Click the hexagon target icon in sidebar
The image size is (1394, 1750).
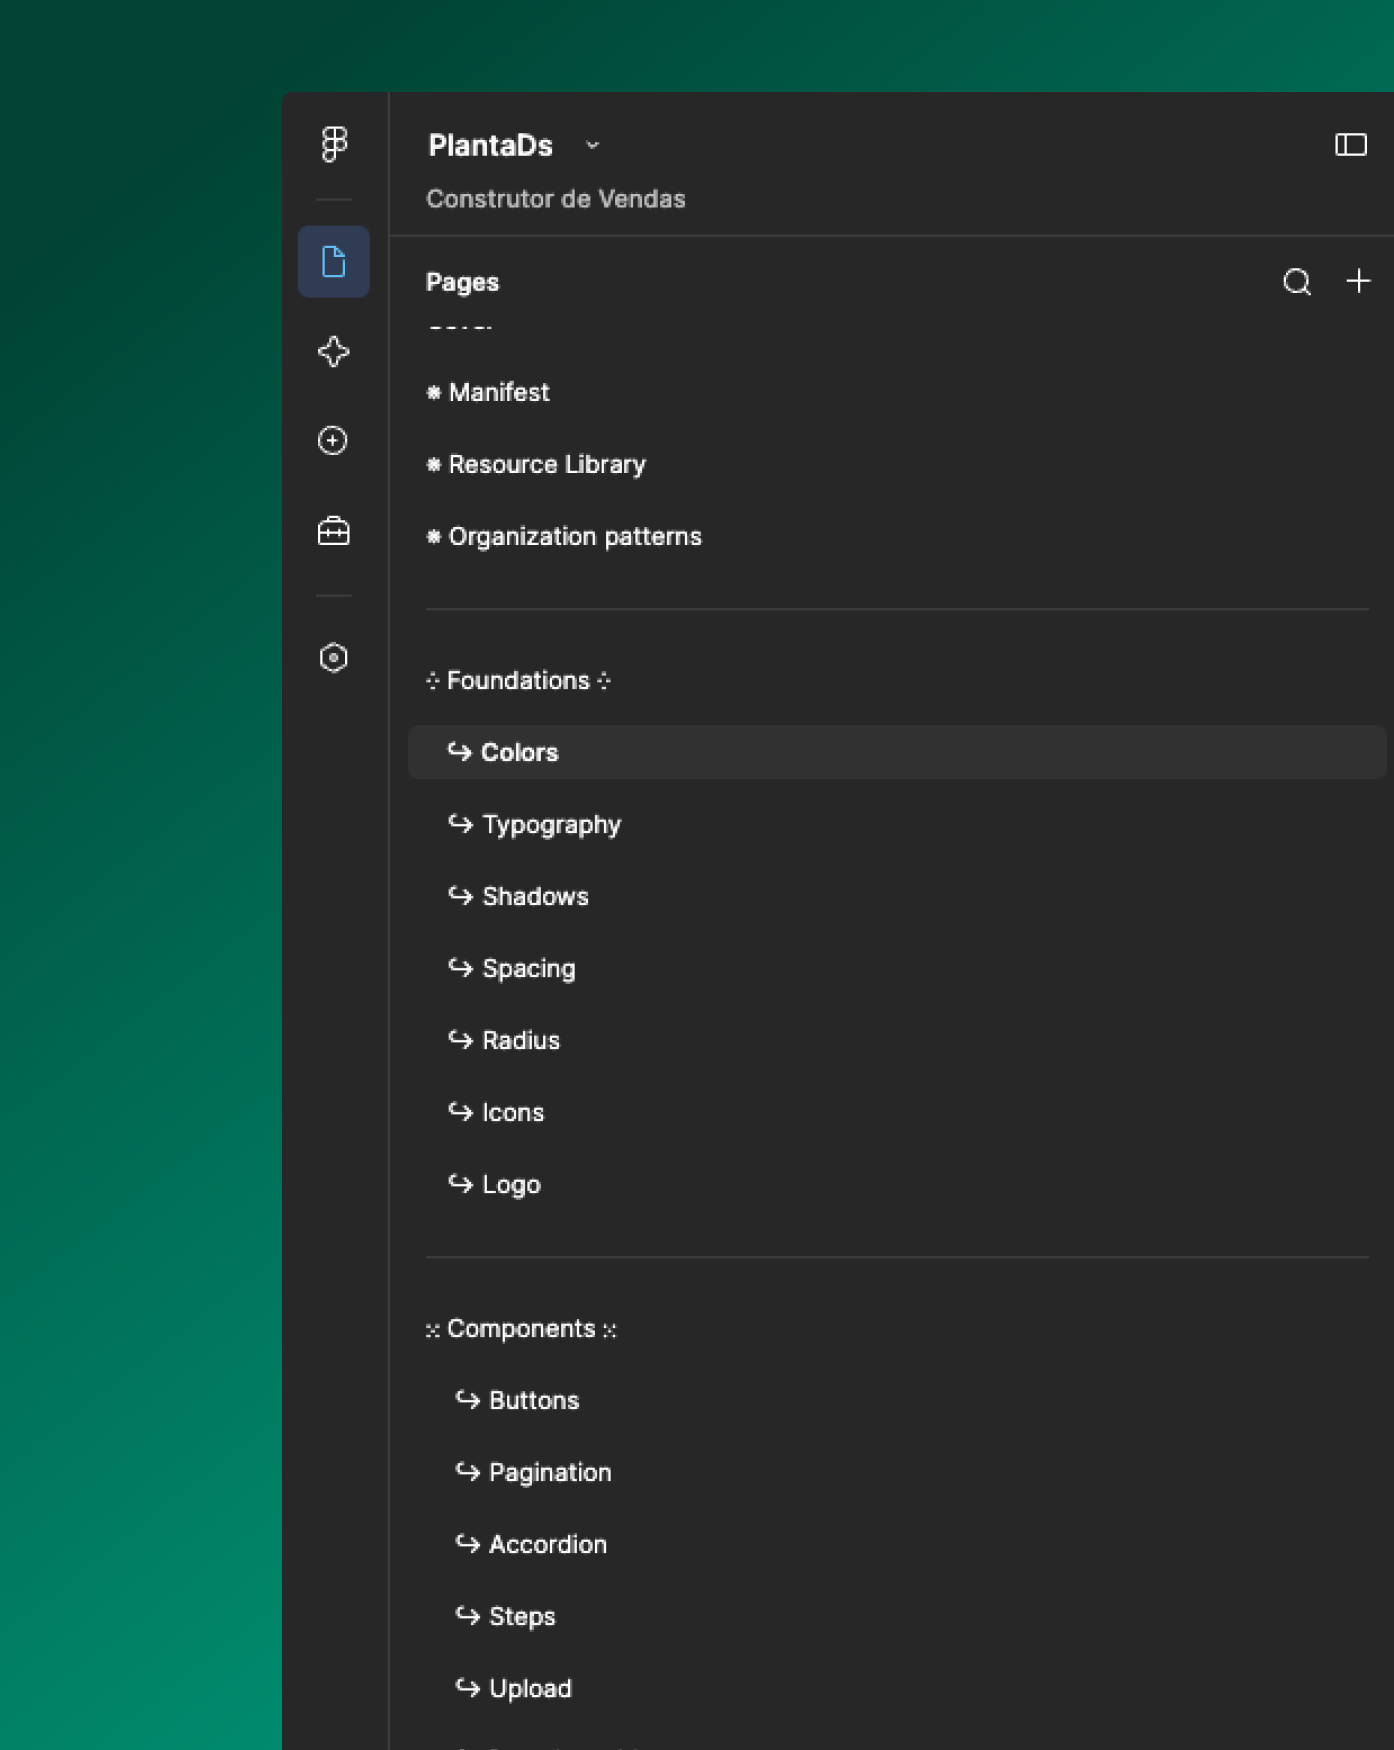click(334, 658)
